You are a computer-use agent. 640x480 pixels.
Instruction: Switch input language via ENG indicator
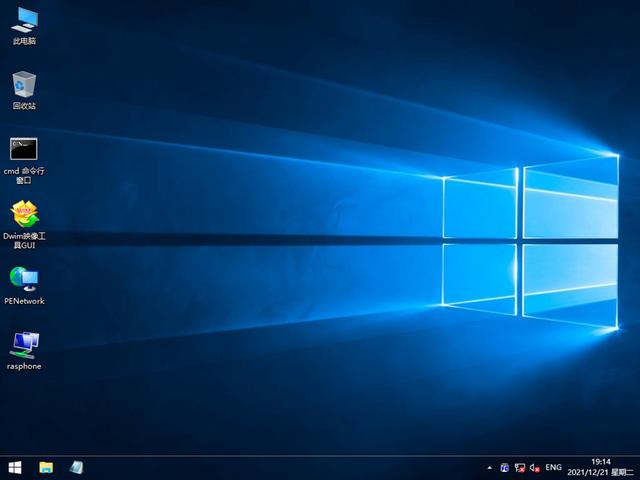(x=553, y=467)
